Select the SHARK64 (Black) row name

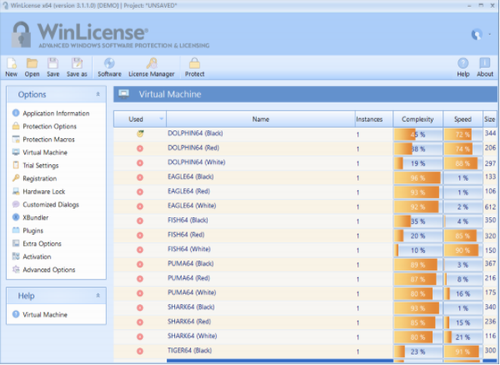click(x=191, y=307)
